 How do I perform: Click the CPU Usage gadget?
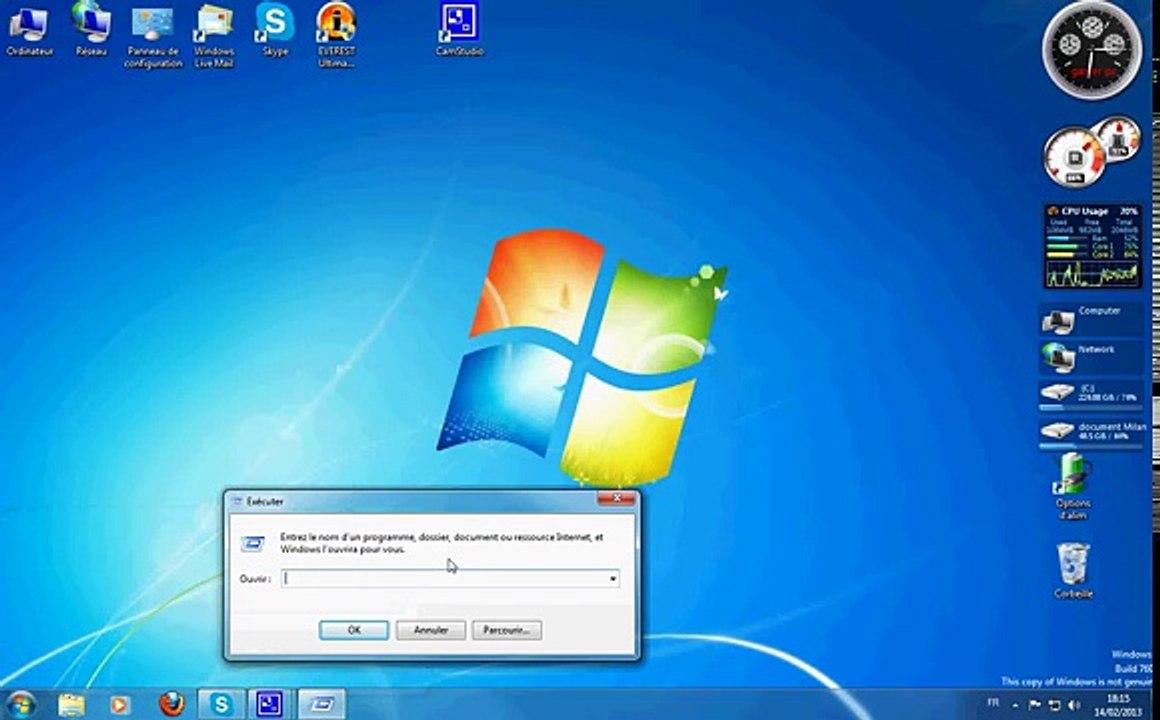point(1093,247)
